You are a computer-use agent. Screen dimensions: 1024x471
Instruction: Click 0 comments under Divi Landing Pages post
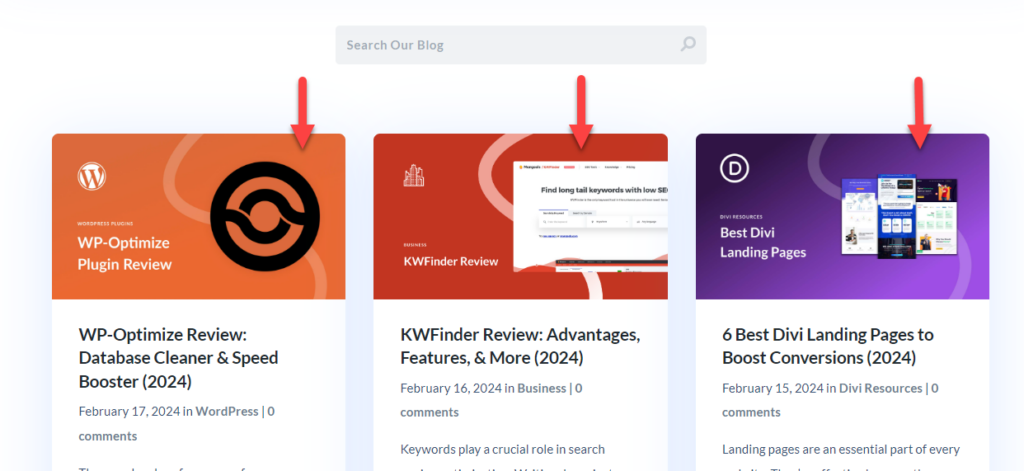coord(830,400)
